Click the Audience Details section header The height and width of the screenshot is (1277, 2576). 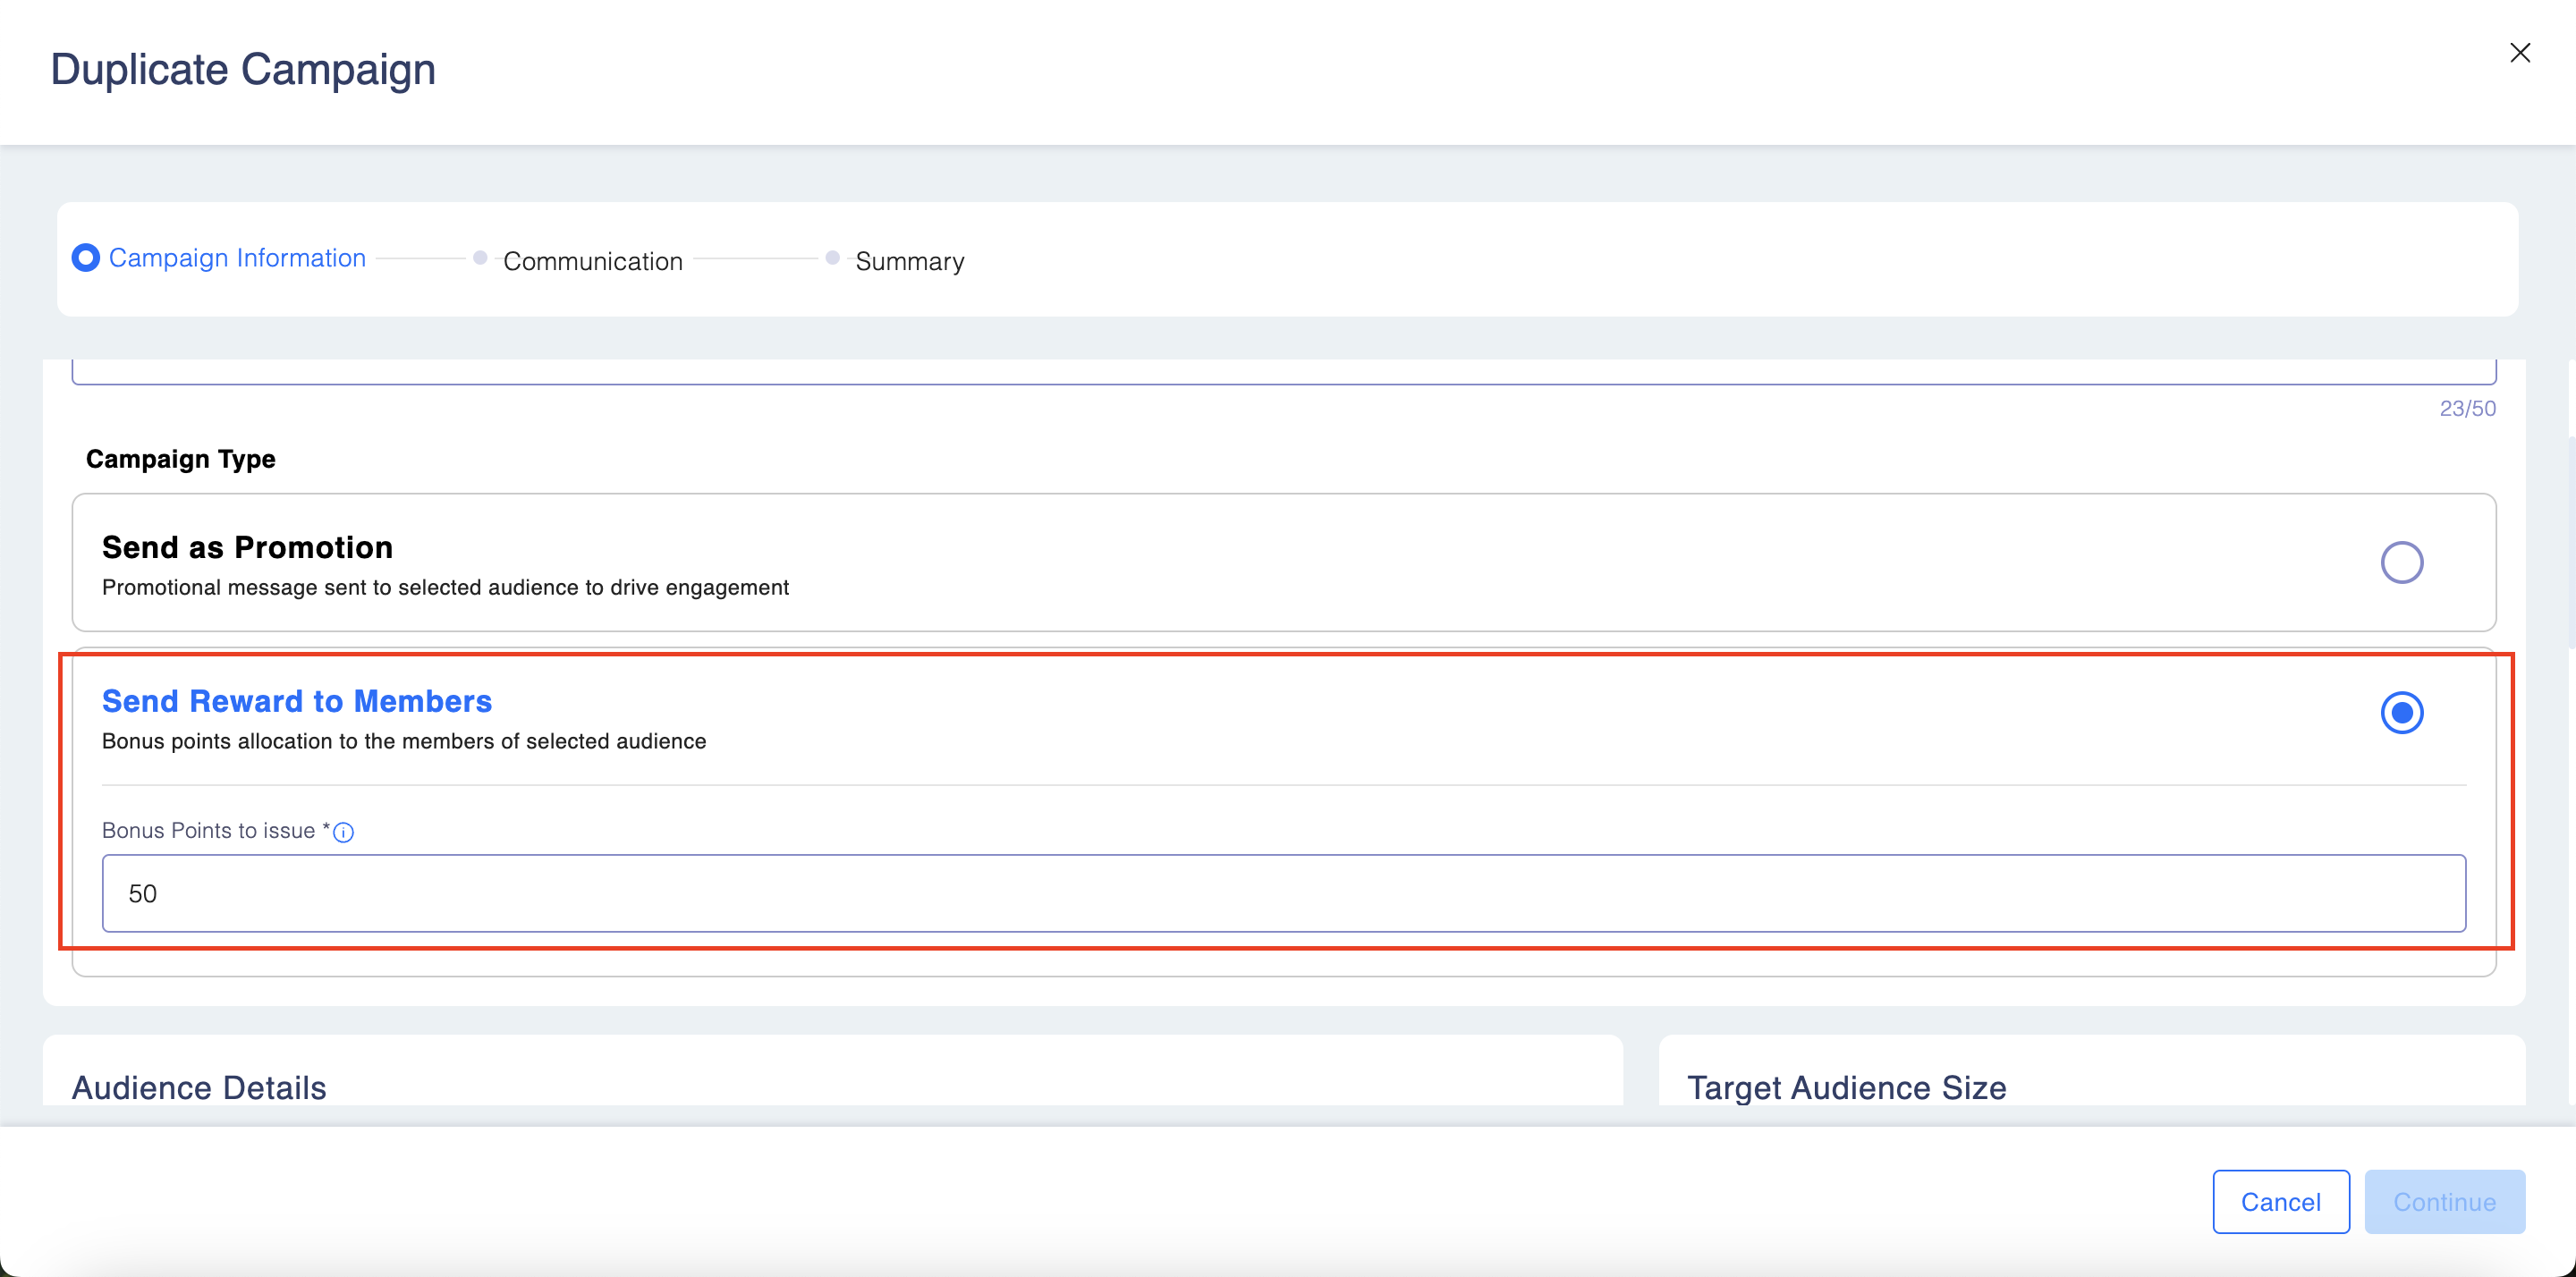(199, 1087)
